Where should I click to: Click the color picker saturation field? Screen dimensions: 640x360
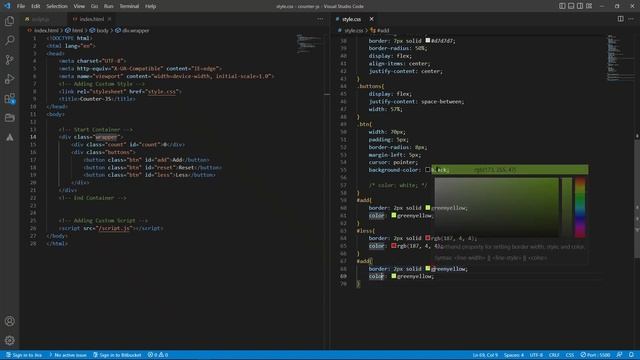[496, 207]
